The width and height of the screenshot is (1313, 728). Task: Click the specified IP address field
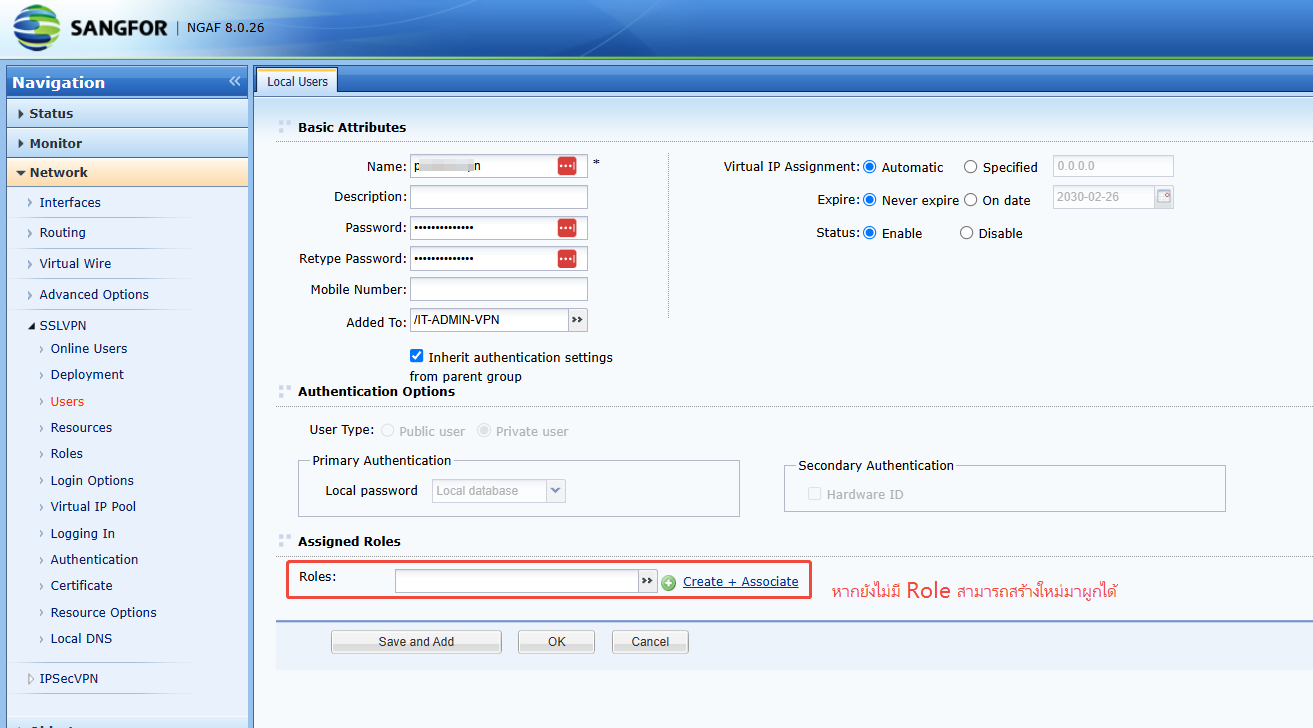pyautogui.click(x=1114, y=167)
